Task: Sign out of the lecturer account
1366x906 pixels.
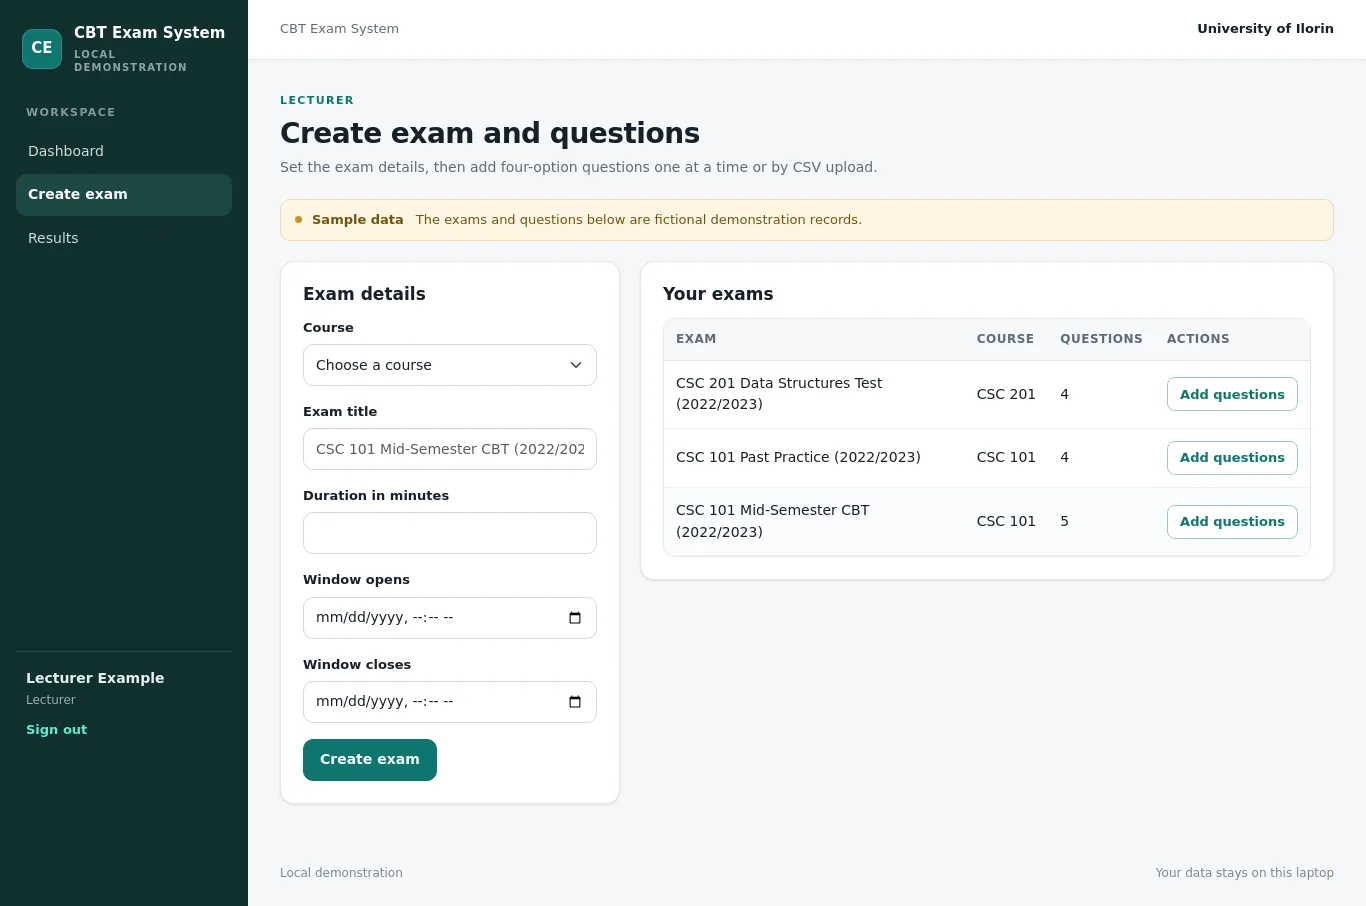Action: pos(56,730)
